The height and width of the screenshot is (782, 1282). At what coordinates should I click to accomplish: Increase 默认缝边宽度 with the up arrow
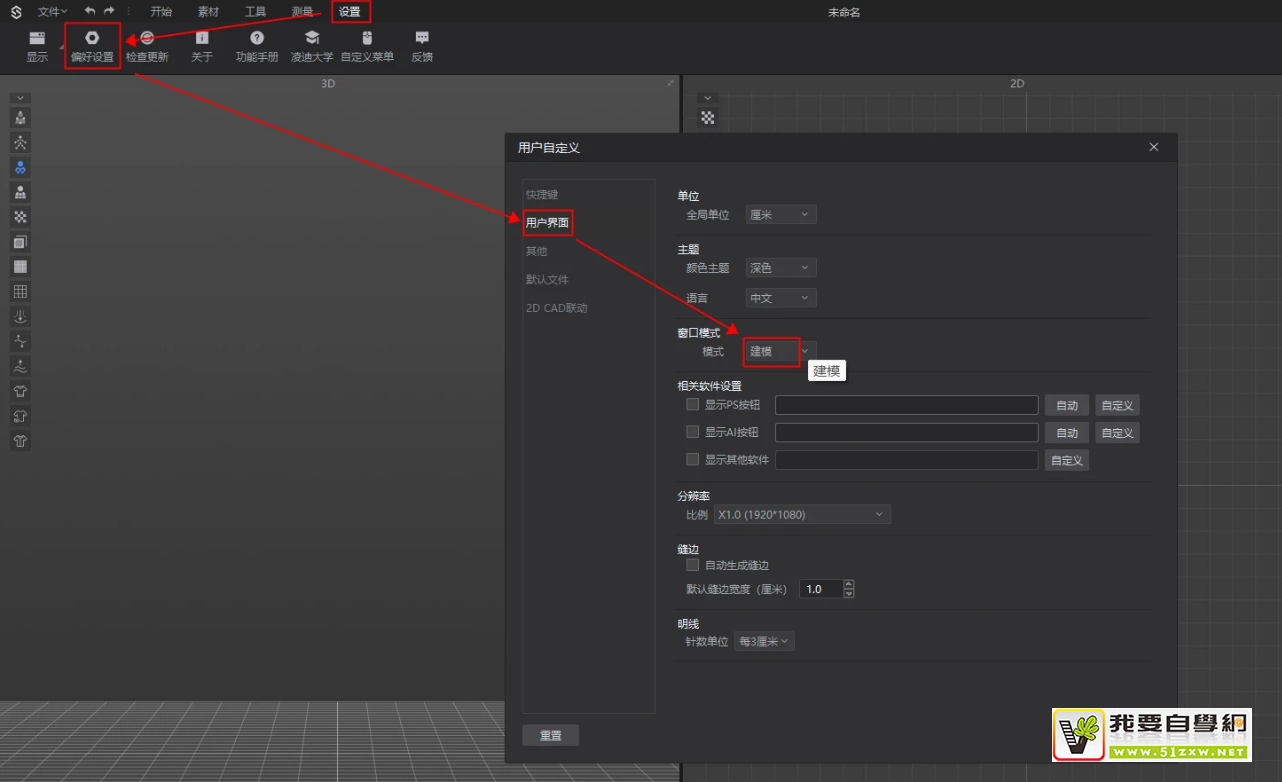(849, 585)
